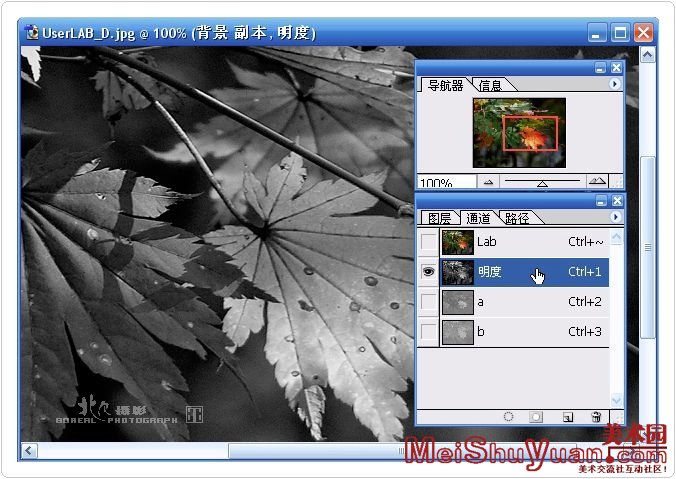Image resolution: width=676 pixels, height=479 pixels.
Task: Switch to the 图层 tab
Action: tap(439, 218)
